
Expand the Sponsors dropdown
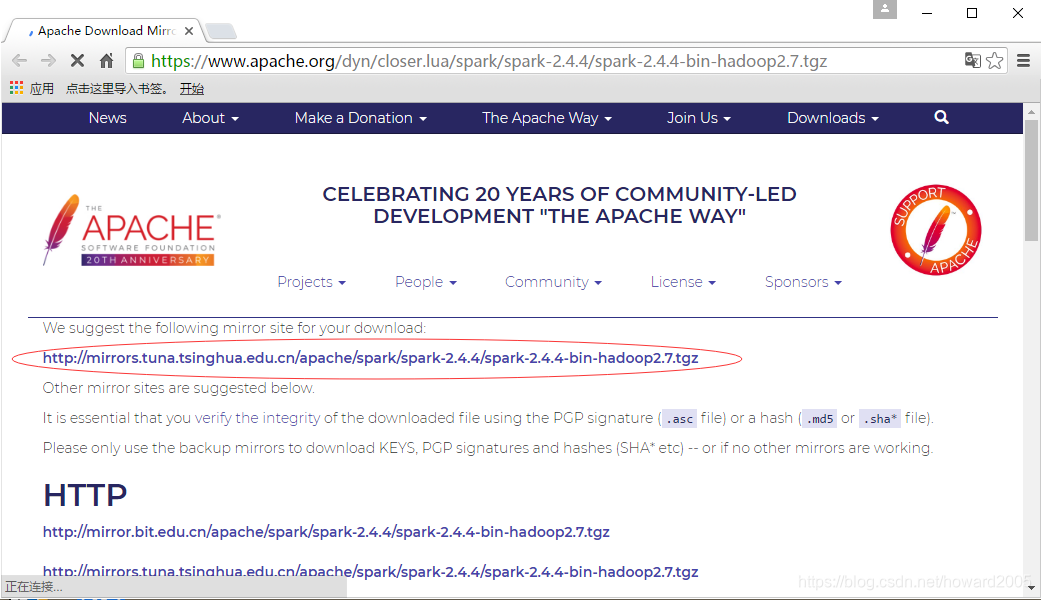click(x=803, y=282)
